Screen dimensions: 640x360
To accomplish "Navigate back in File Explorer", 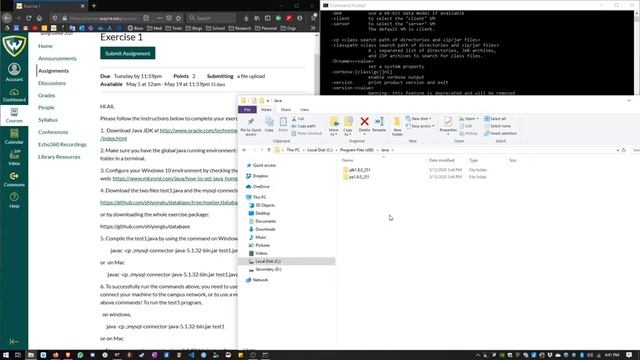I will coord(244,150).
